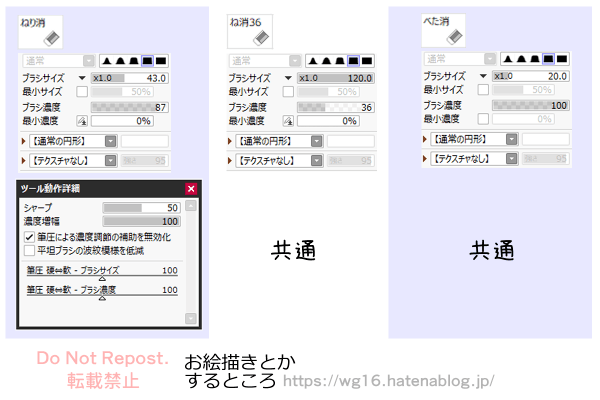Adjust シャープ slider showing 50
This screenshot has width=600, height=400.
point(142,208)
